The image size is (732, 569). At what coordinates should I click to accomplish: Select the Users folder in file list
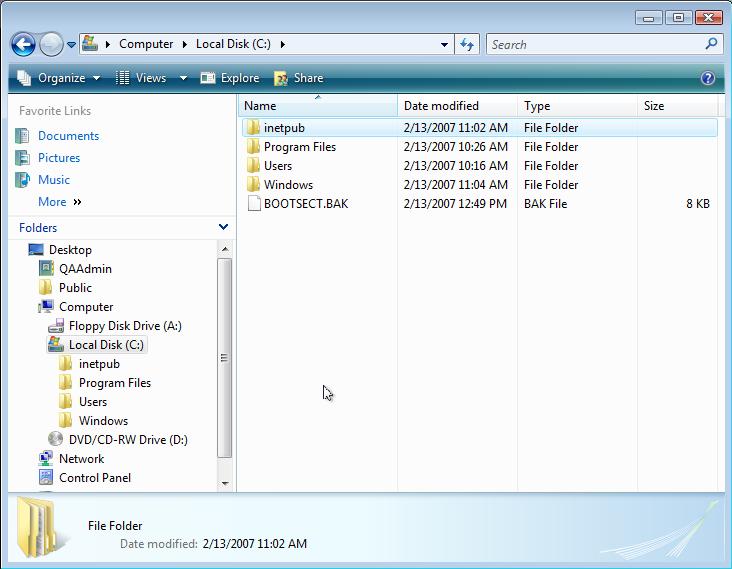(x=479, y=166)
